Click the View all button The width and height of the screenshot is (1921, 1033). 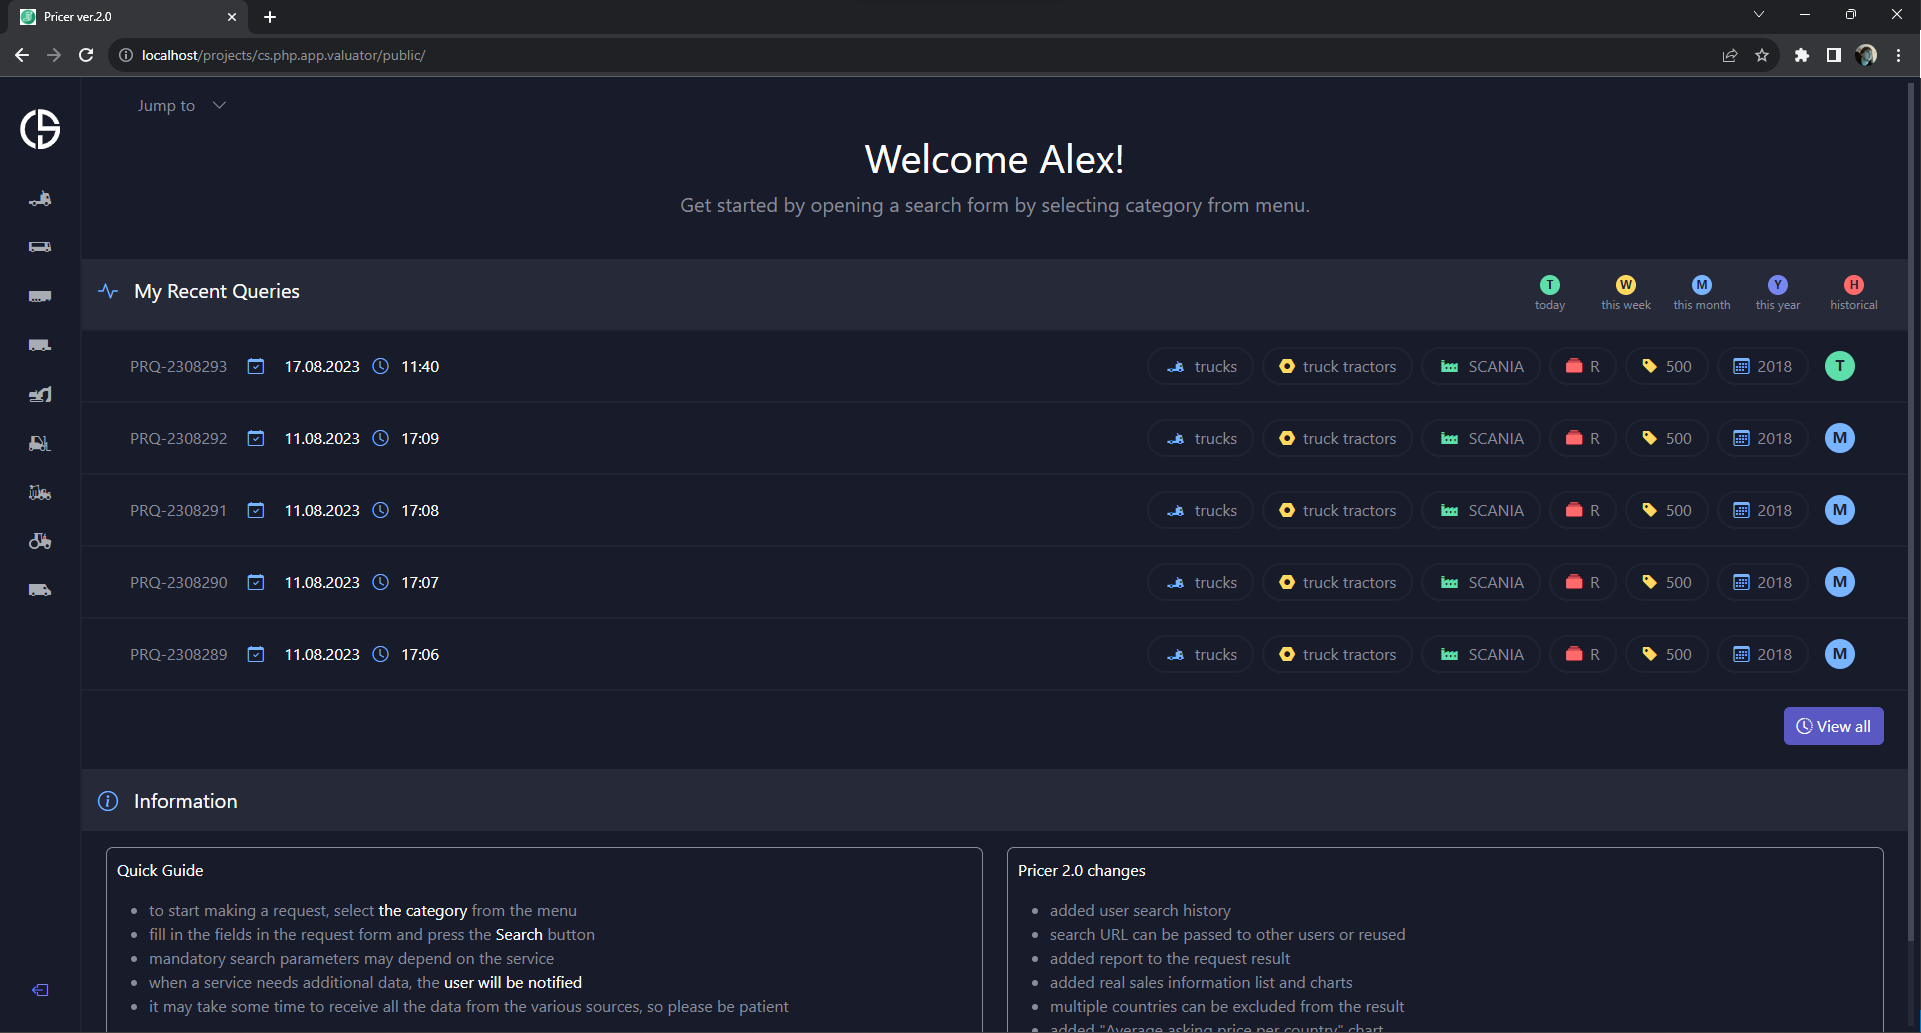pos(1833,726)
